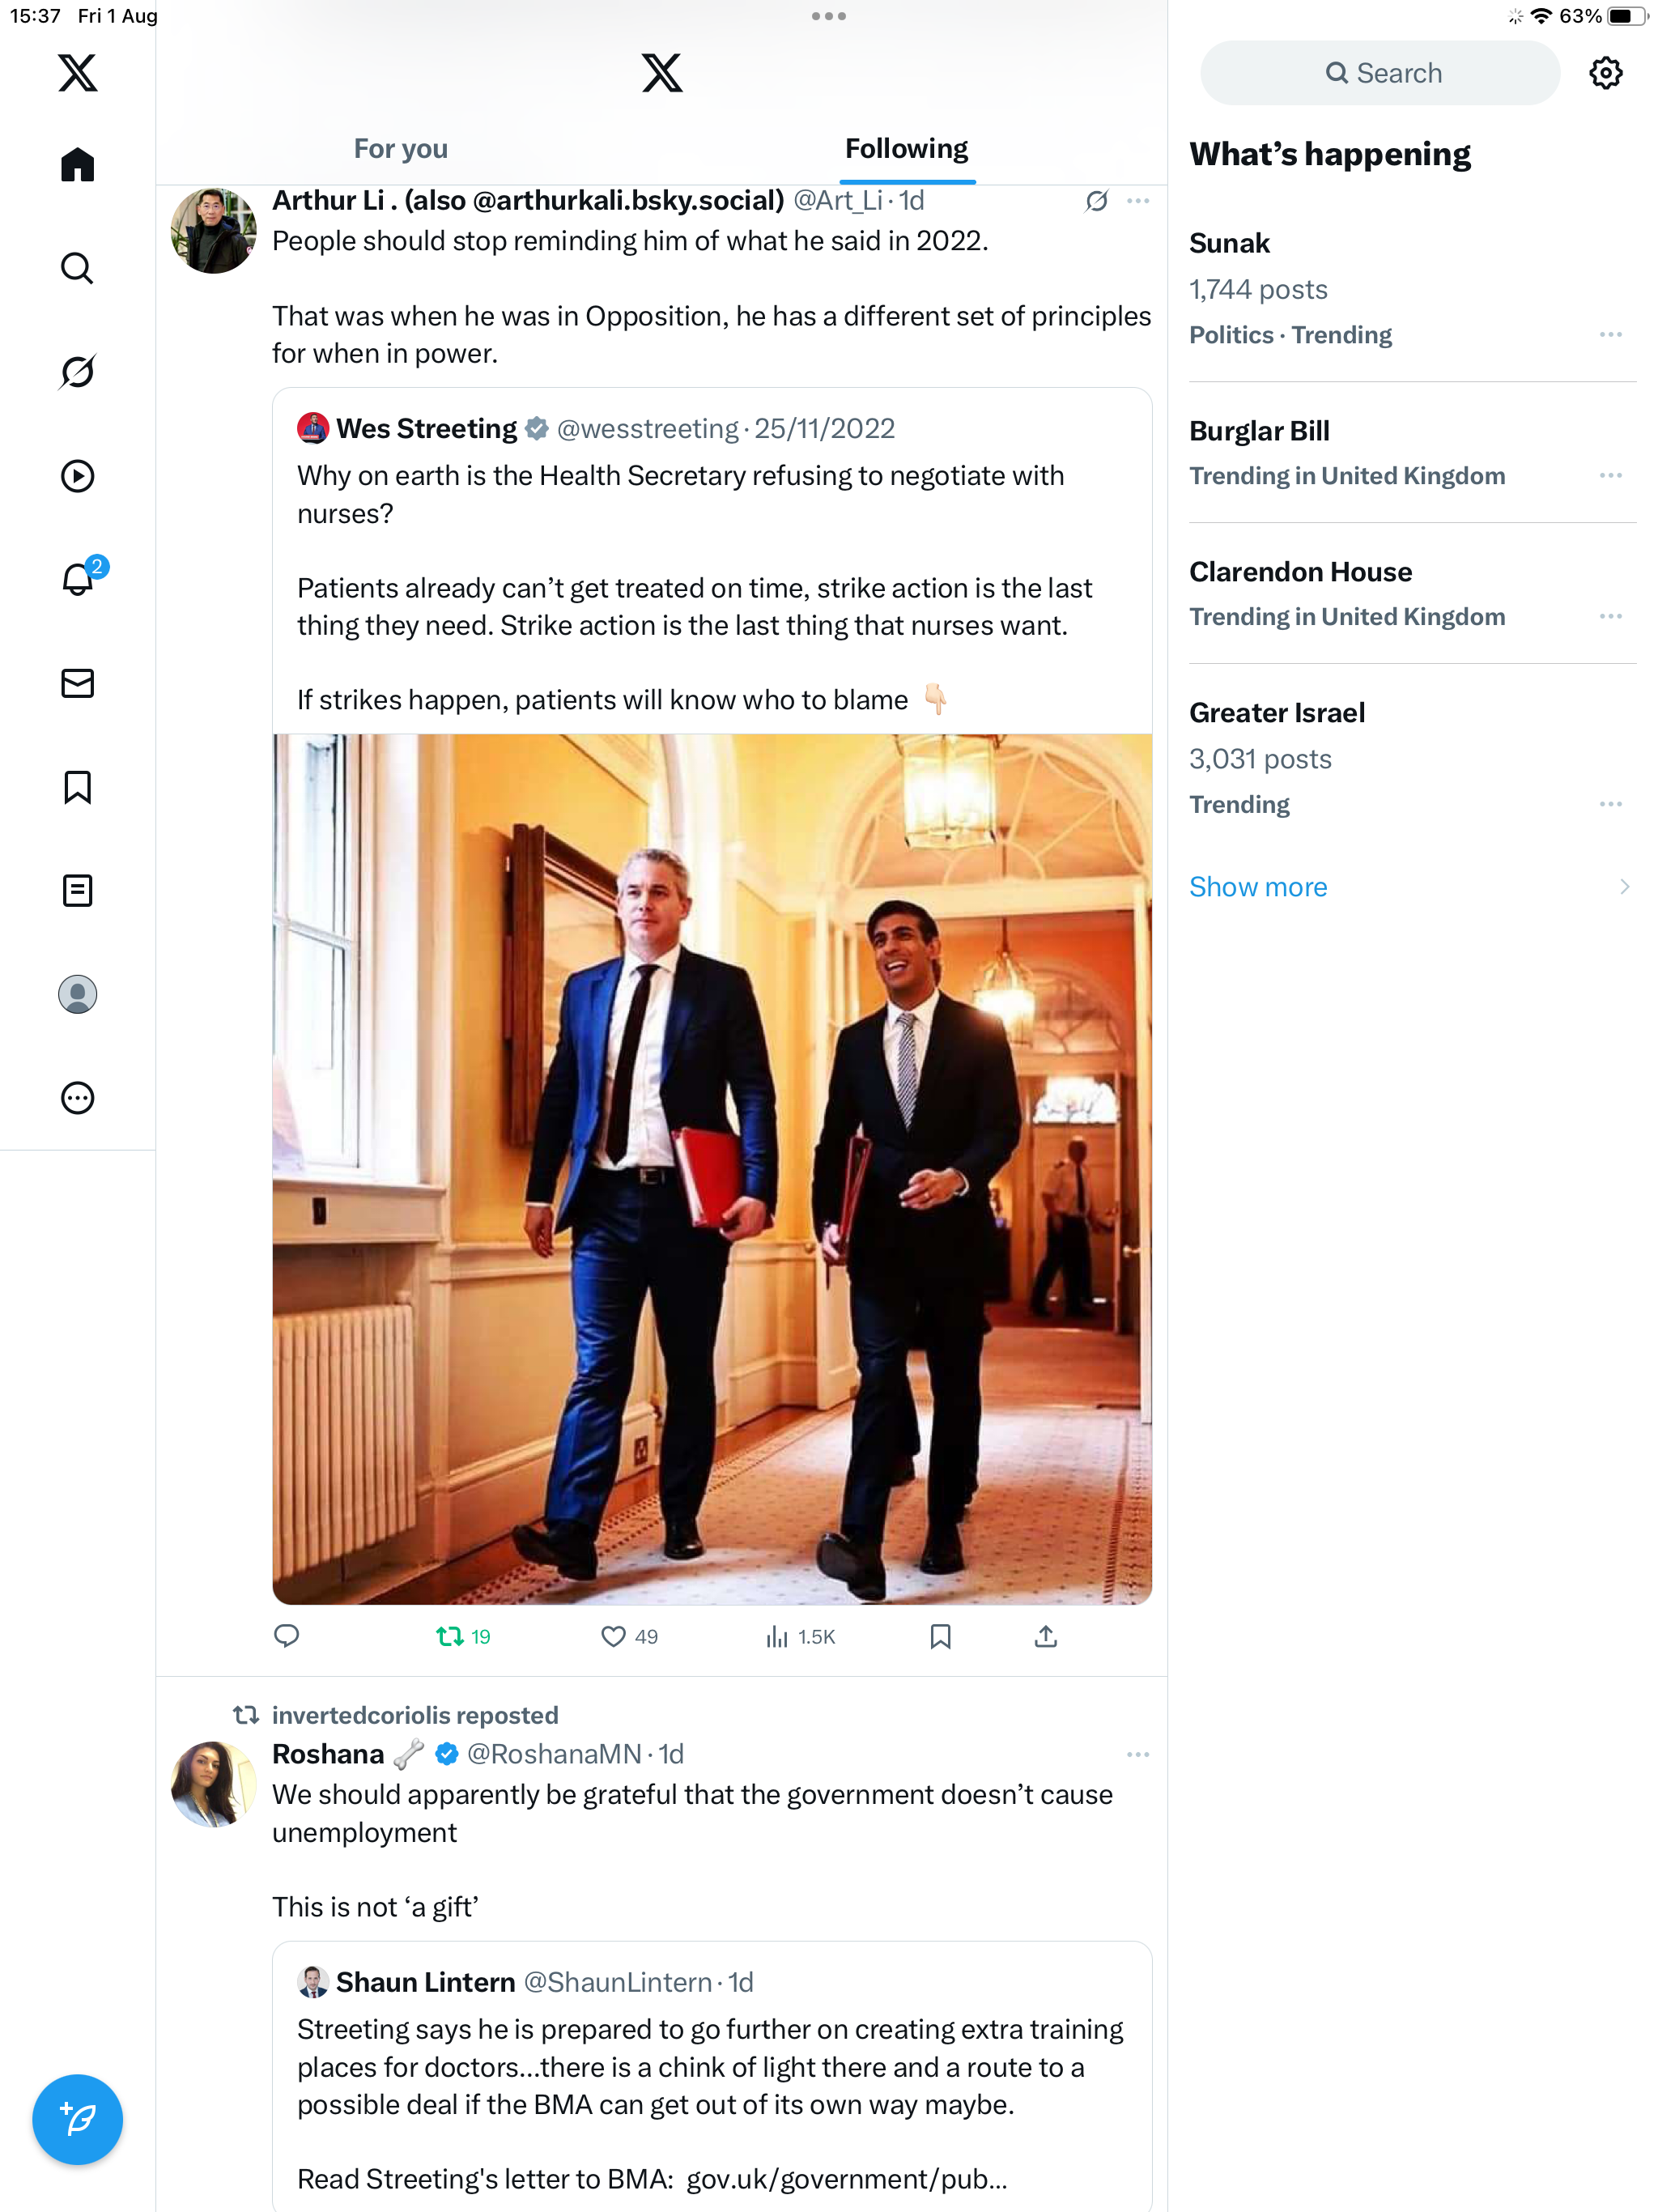Open more options on Roshana's post
The image size is (1658, 2212).
click(x=1137, y=1754)
